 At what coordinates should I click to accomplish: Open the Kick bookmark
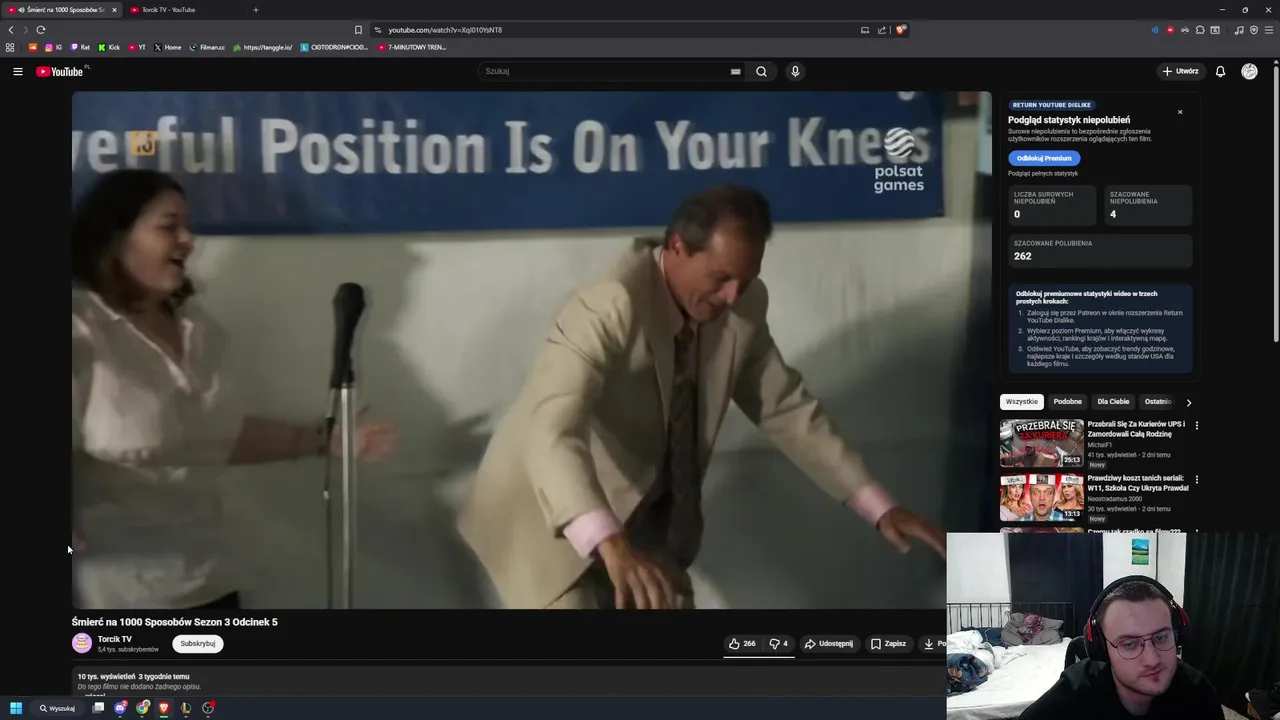tap(109, 47)
